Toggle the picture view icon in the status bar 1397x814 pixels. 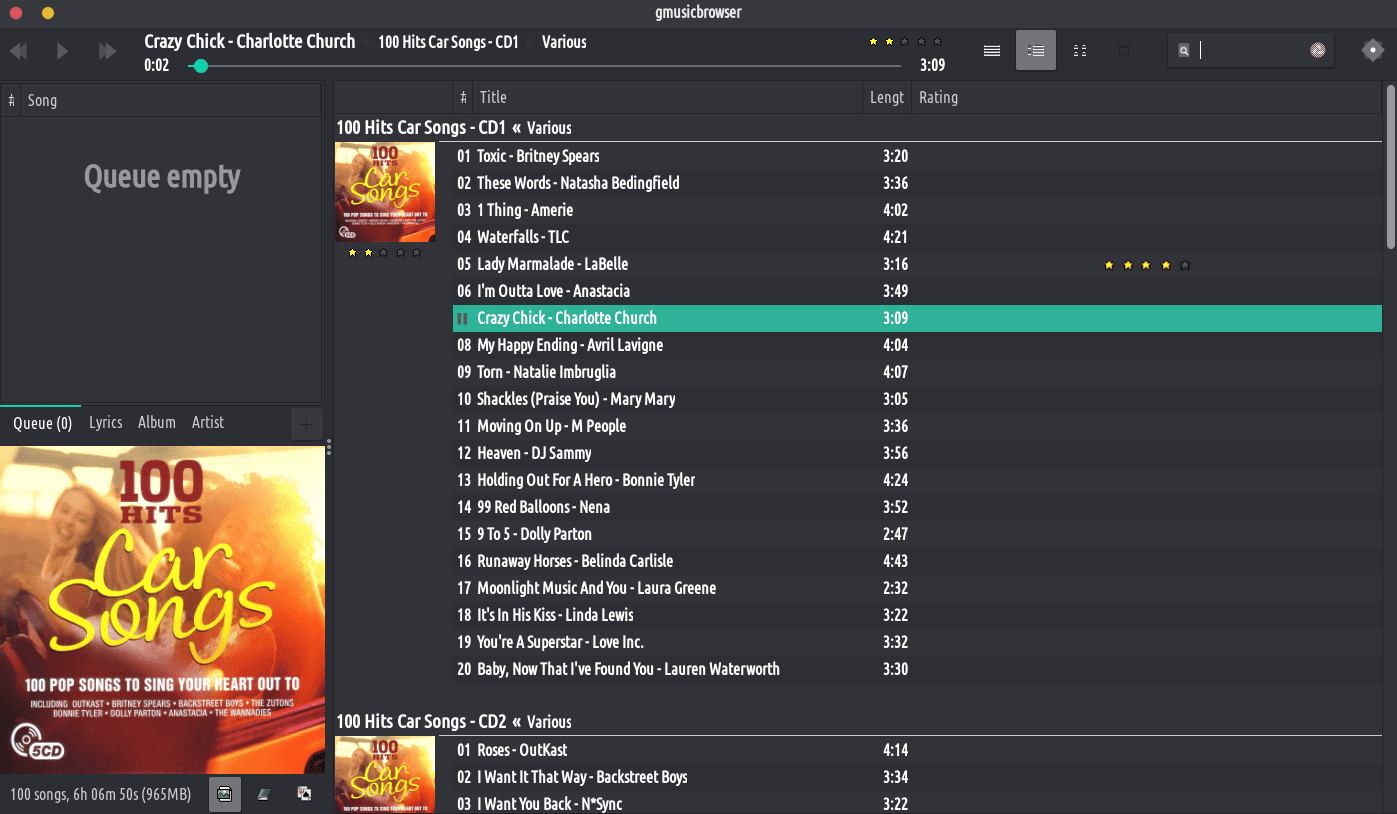(225, 794)
